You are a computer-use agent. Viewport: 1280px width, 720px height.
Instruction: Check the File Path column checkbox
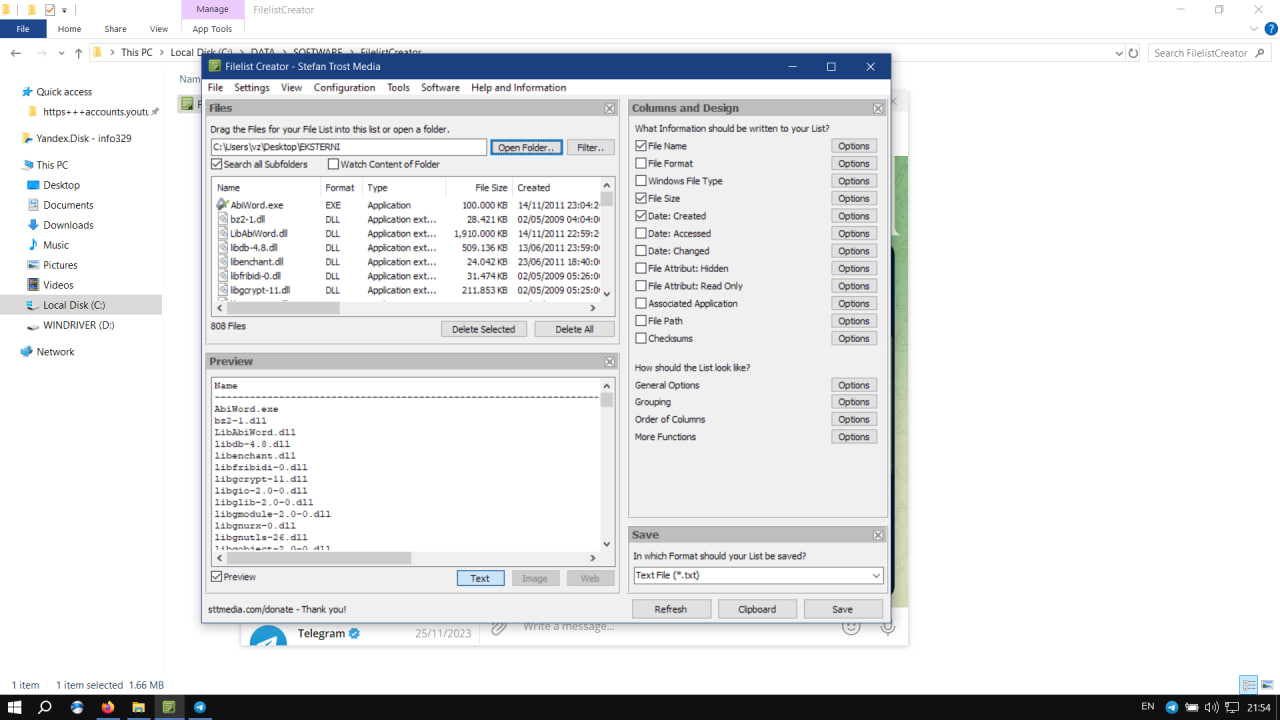(641, 321)
